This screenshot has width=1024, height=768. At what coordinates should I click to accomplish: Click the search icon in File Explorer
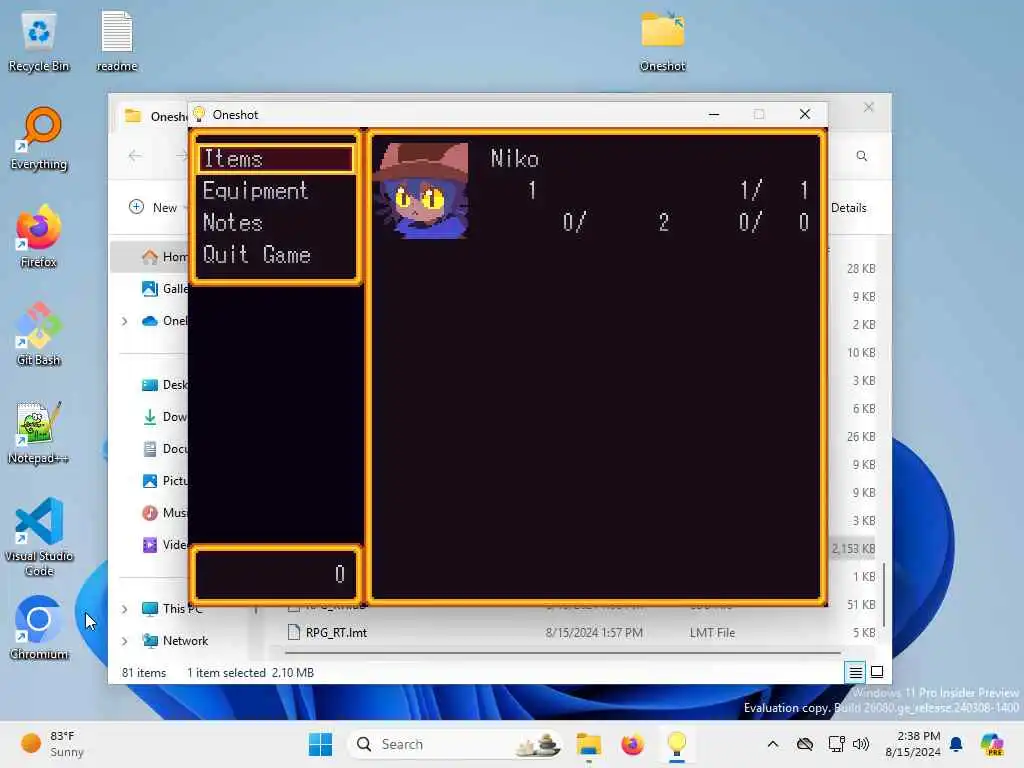pos(861,156)
